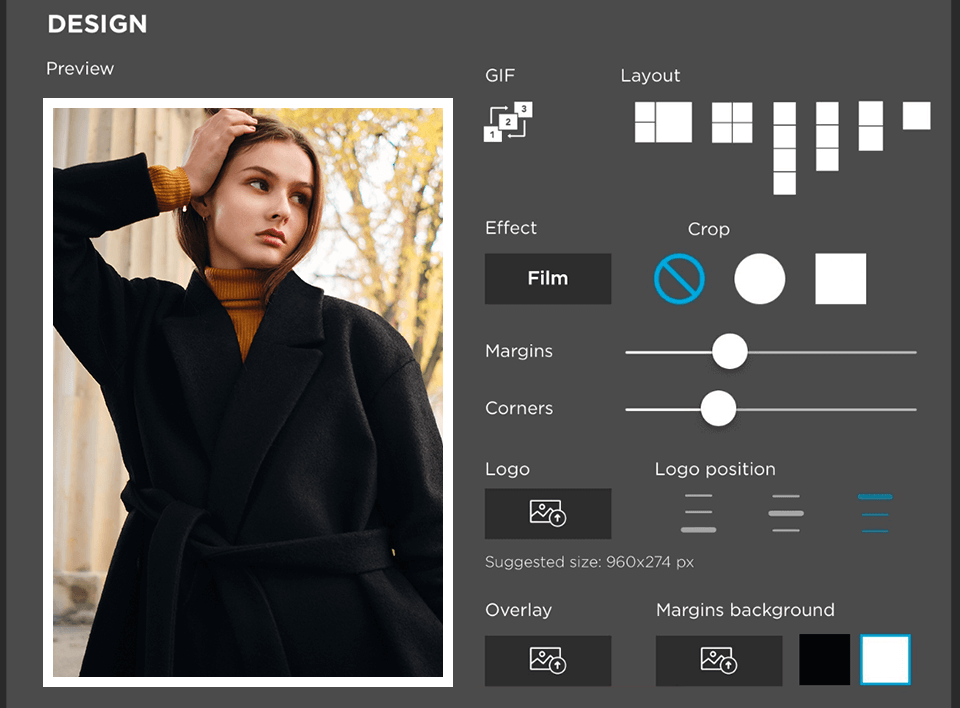The image size is (960, 708).
Task: Select the three-photo vertical strip layout
Action: click(x=827, y=136)
